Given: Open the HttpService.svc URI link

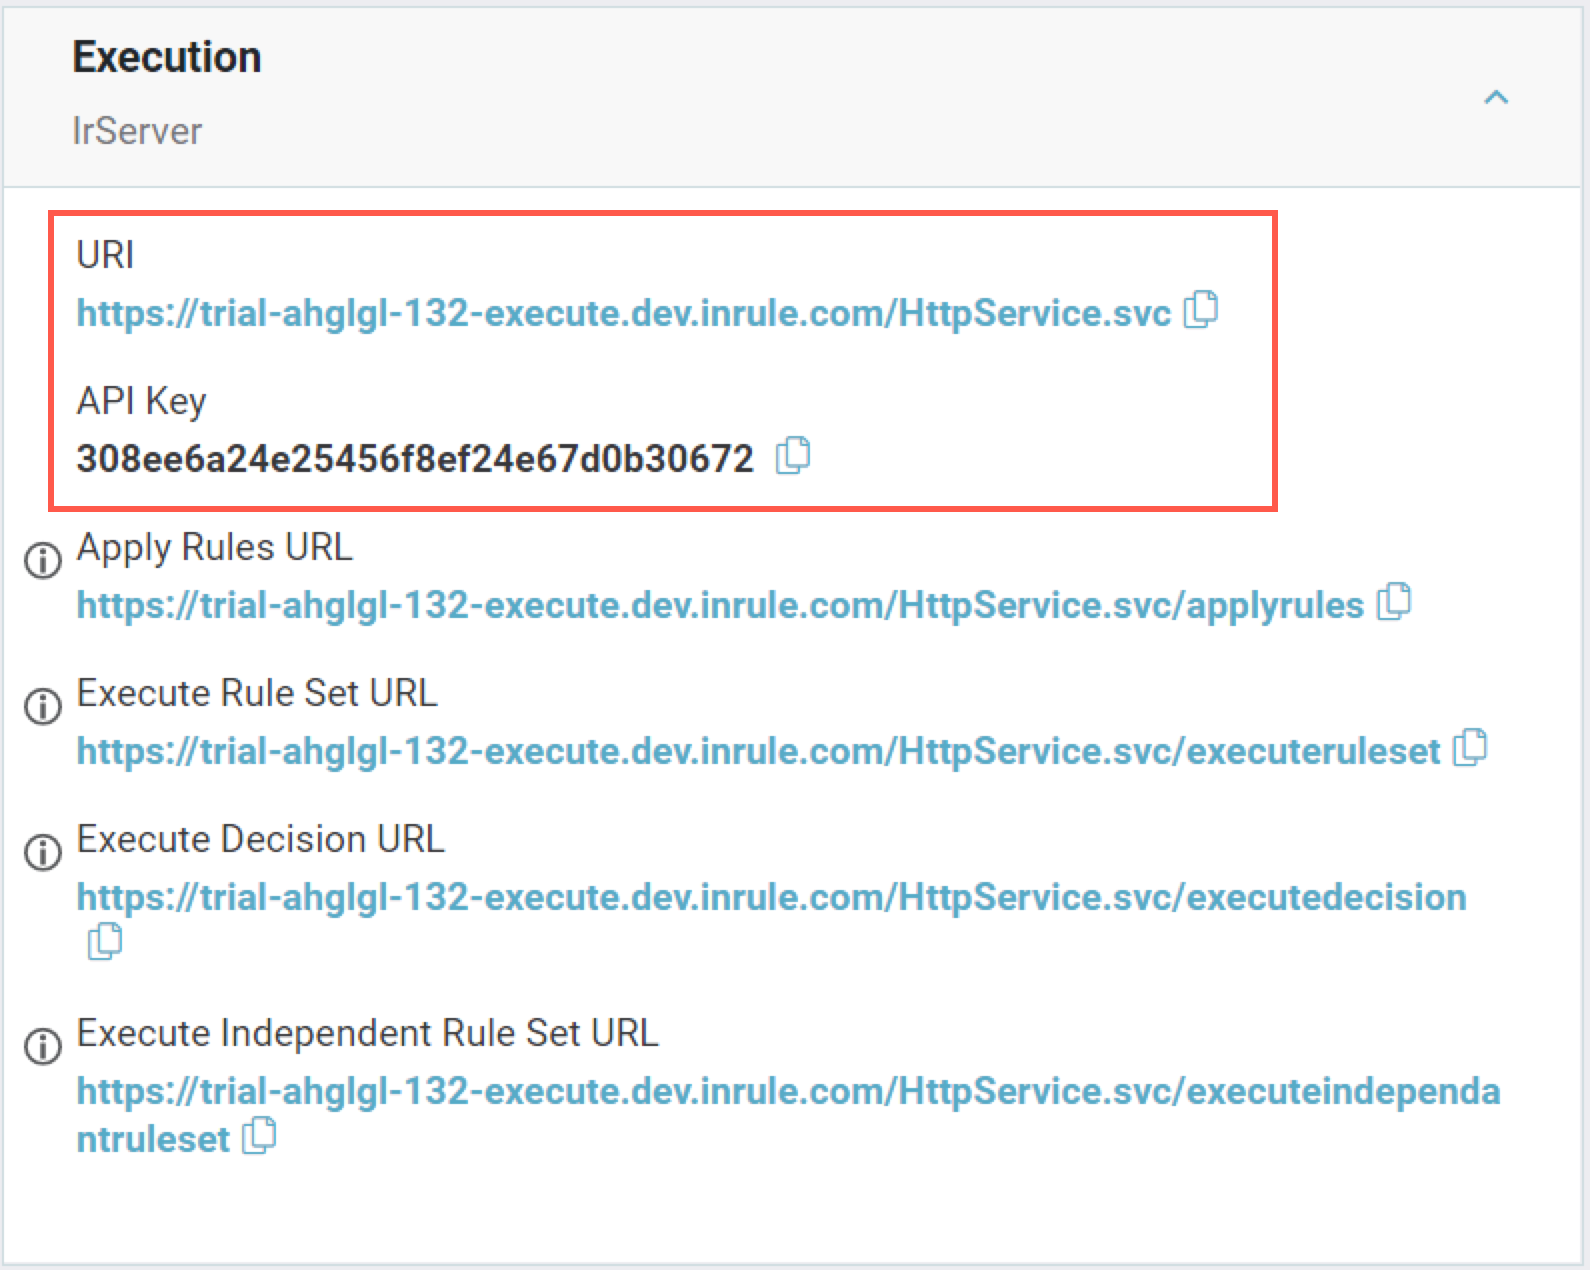Looking at the screenshot, I should tap(623, 314).
